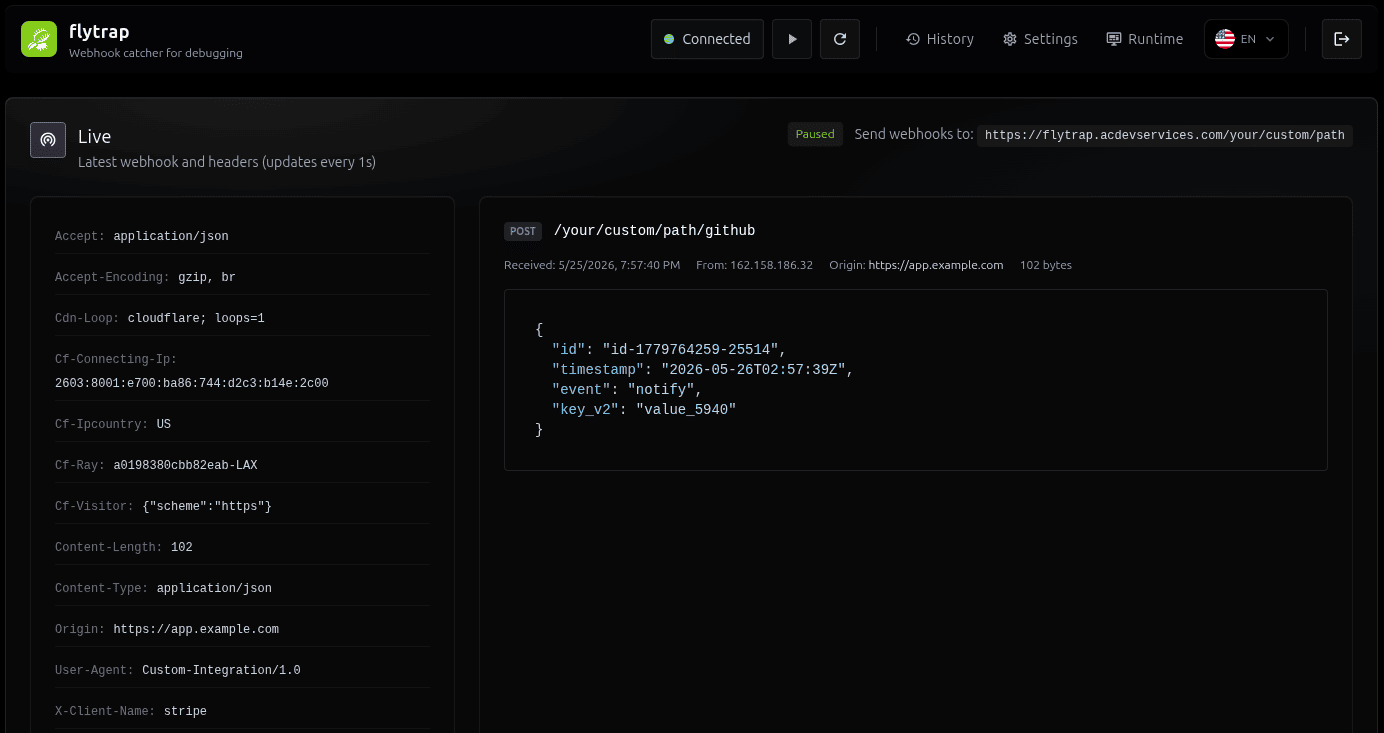Click the logout icon button

coord(1342,39)
